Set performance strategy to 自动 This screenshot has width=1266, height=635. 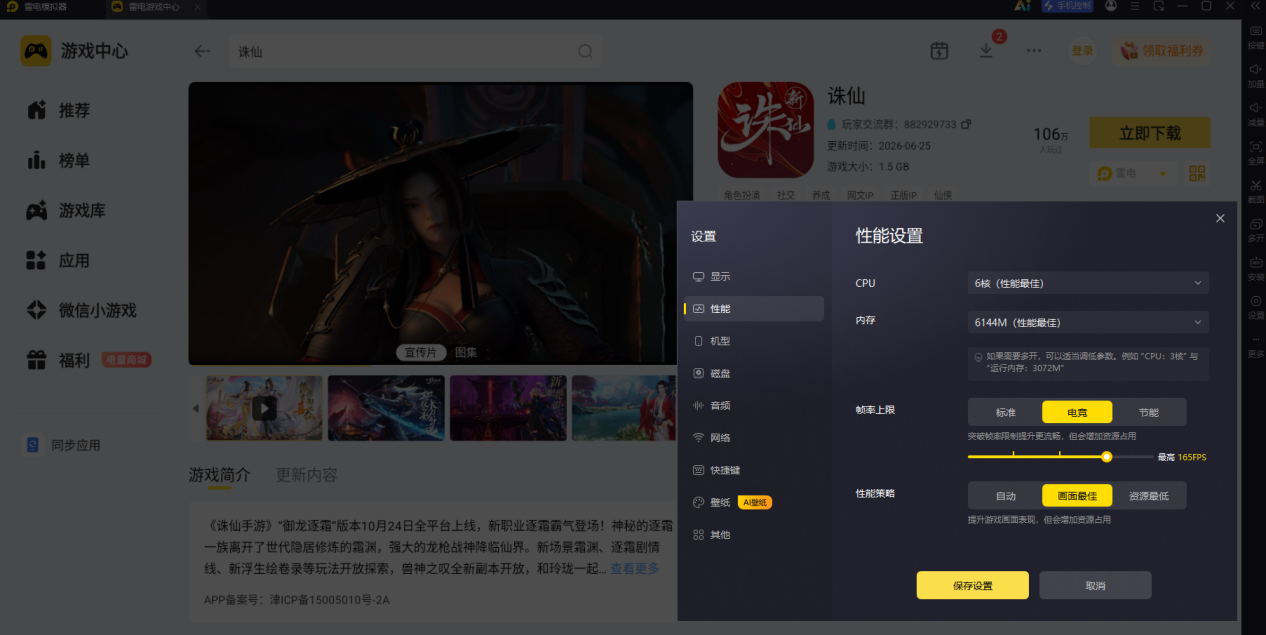(x=1005, y=496)
